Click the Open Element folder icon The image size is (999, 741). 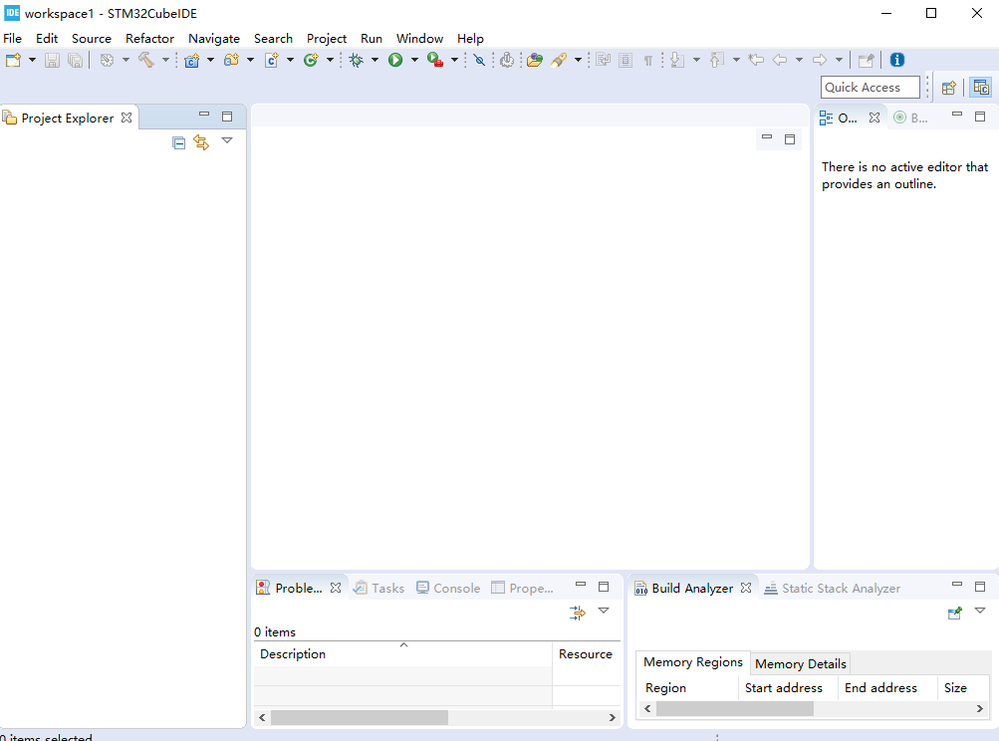535,60
